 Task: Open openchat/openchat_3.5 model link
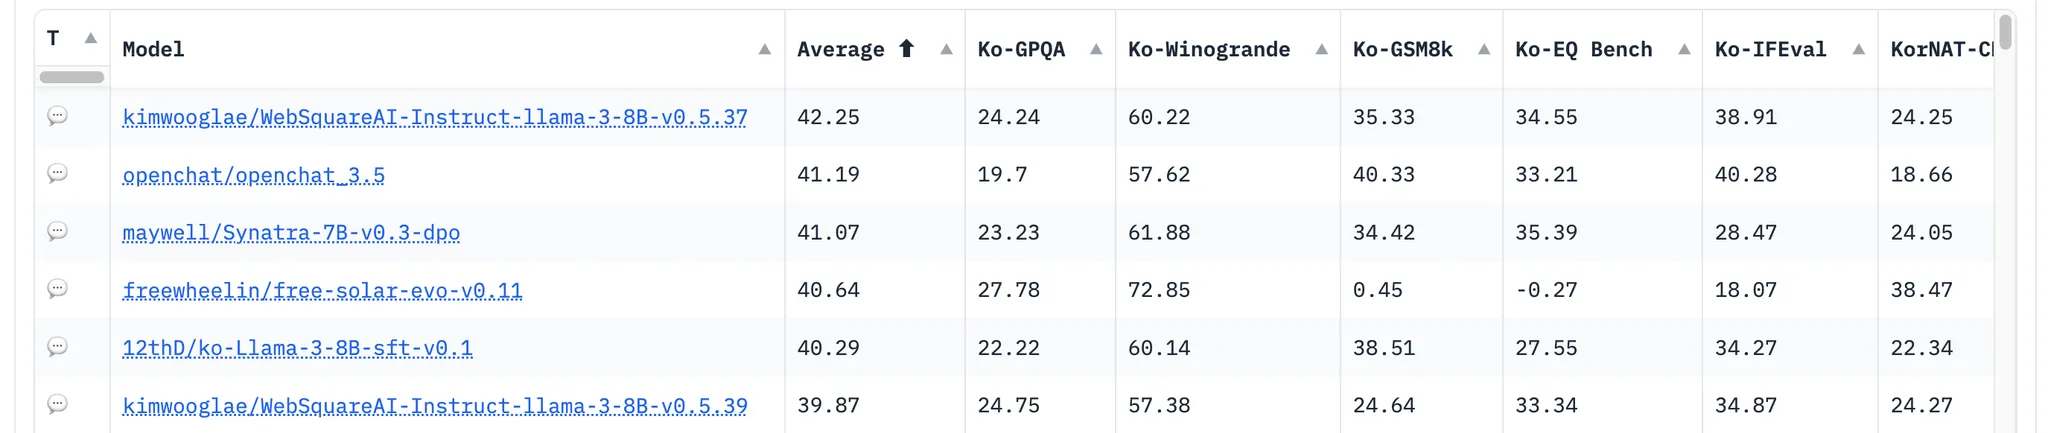click(253, 175)
